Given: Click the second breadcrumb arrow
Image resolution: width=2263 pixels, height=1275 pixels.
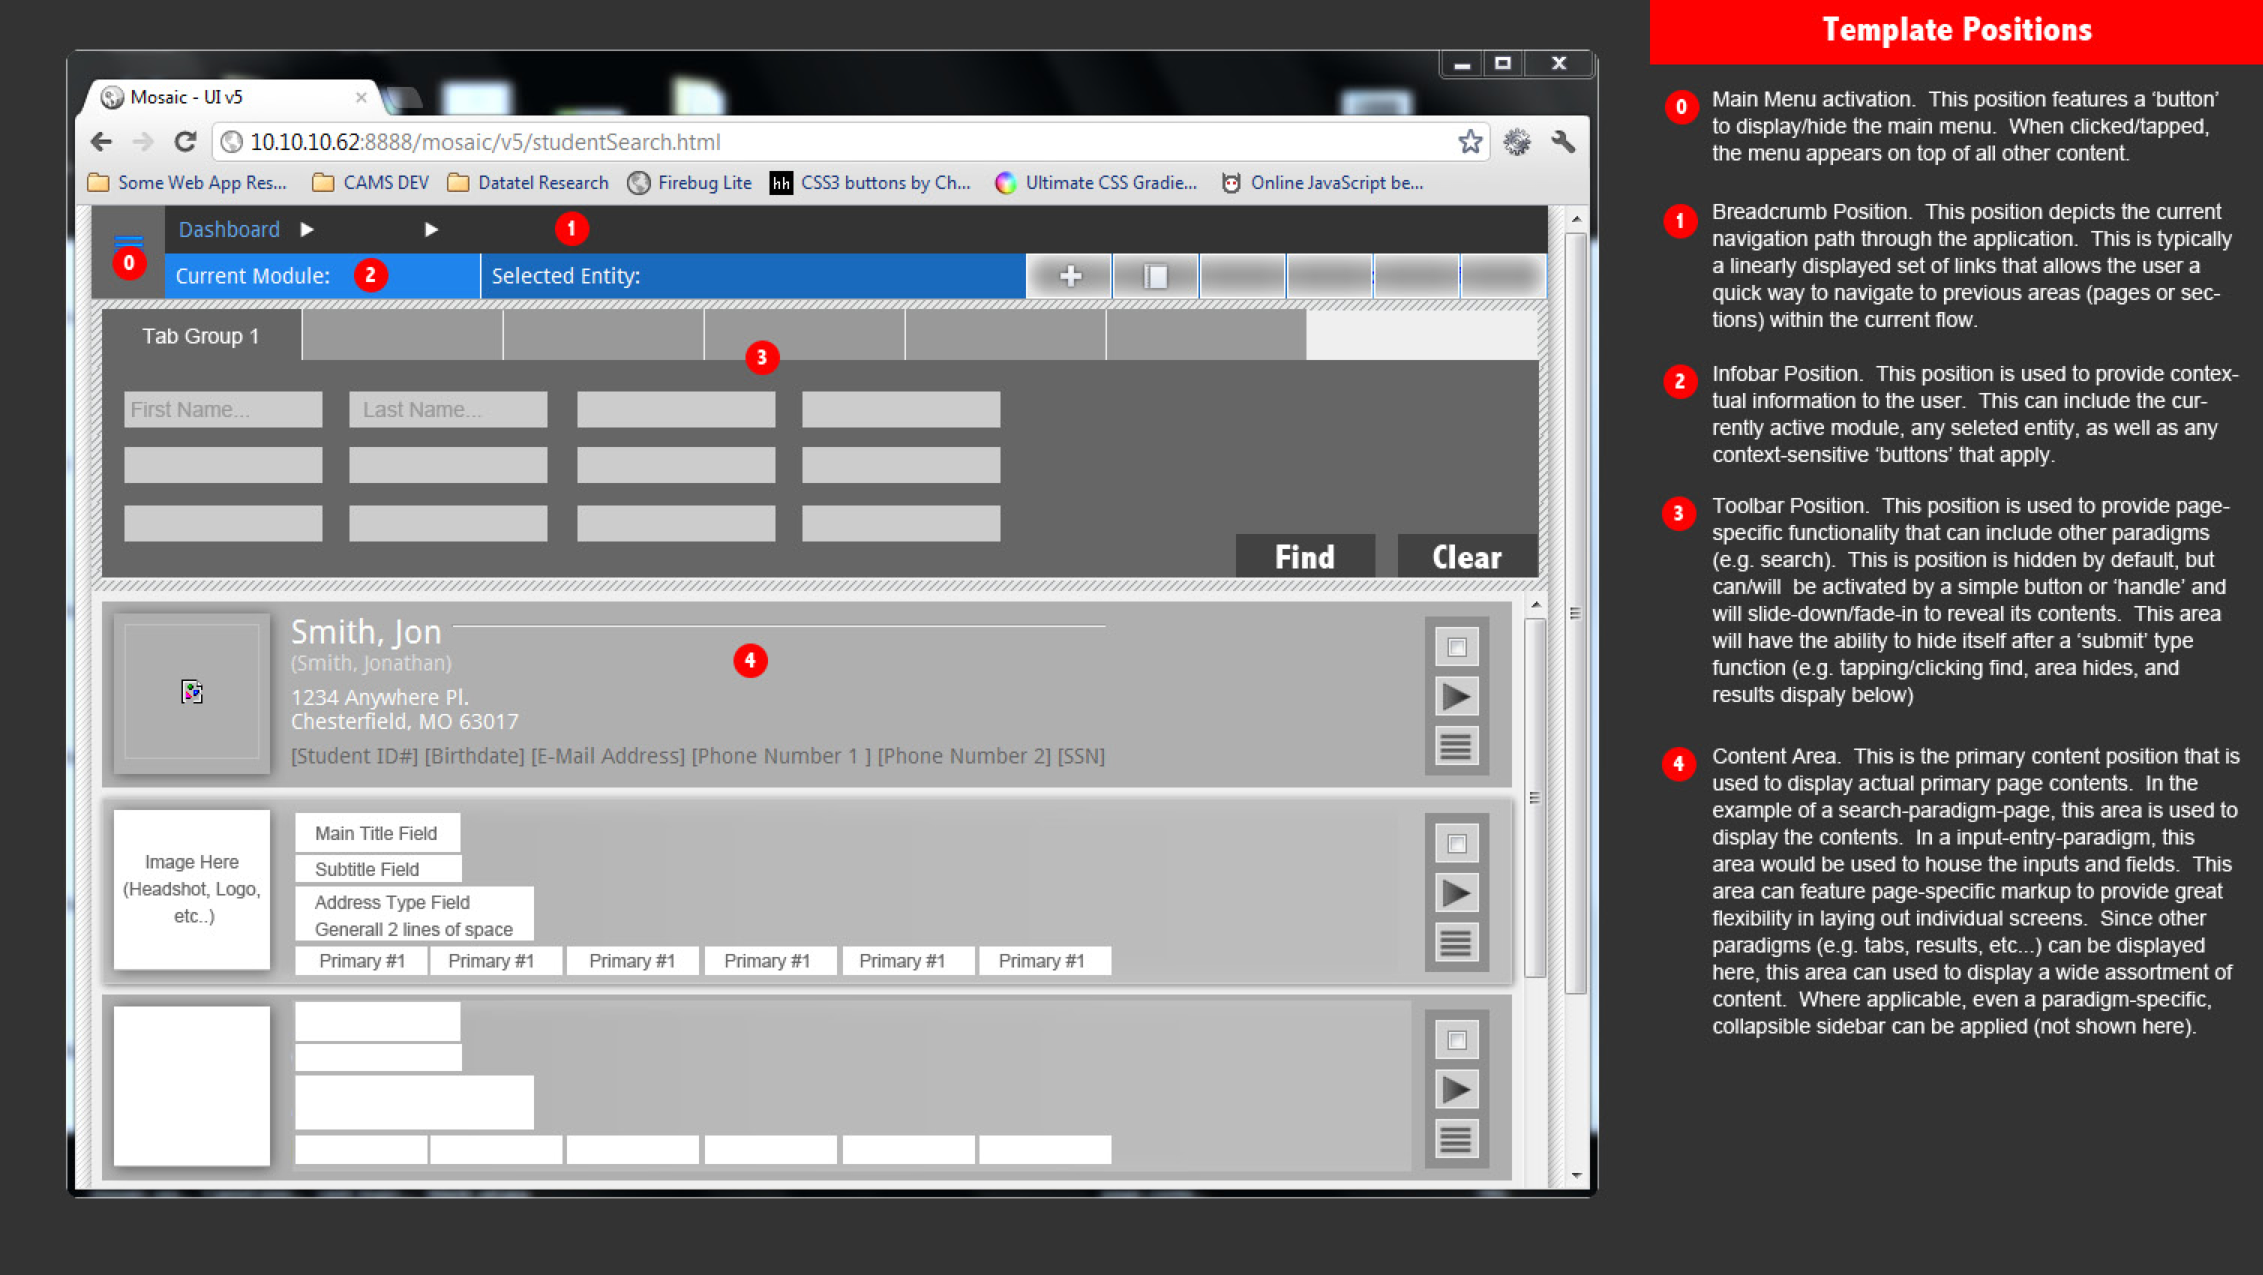Looking at the screenshot, I should point(431,230).
